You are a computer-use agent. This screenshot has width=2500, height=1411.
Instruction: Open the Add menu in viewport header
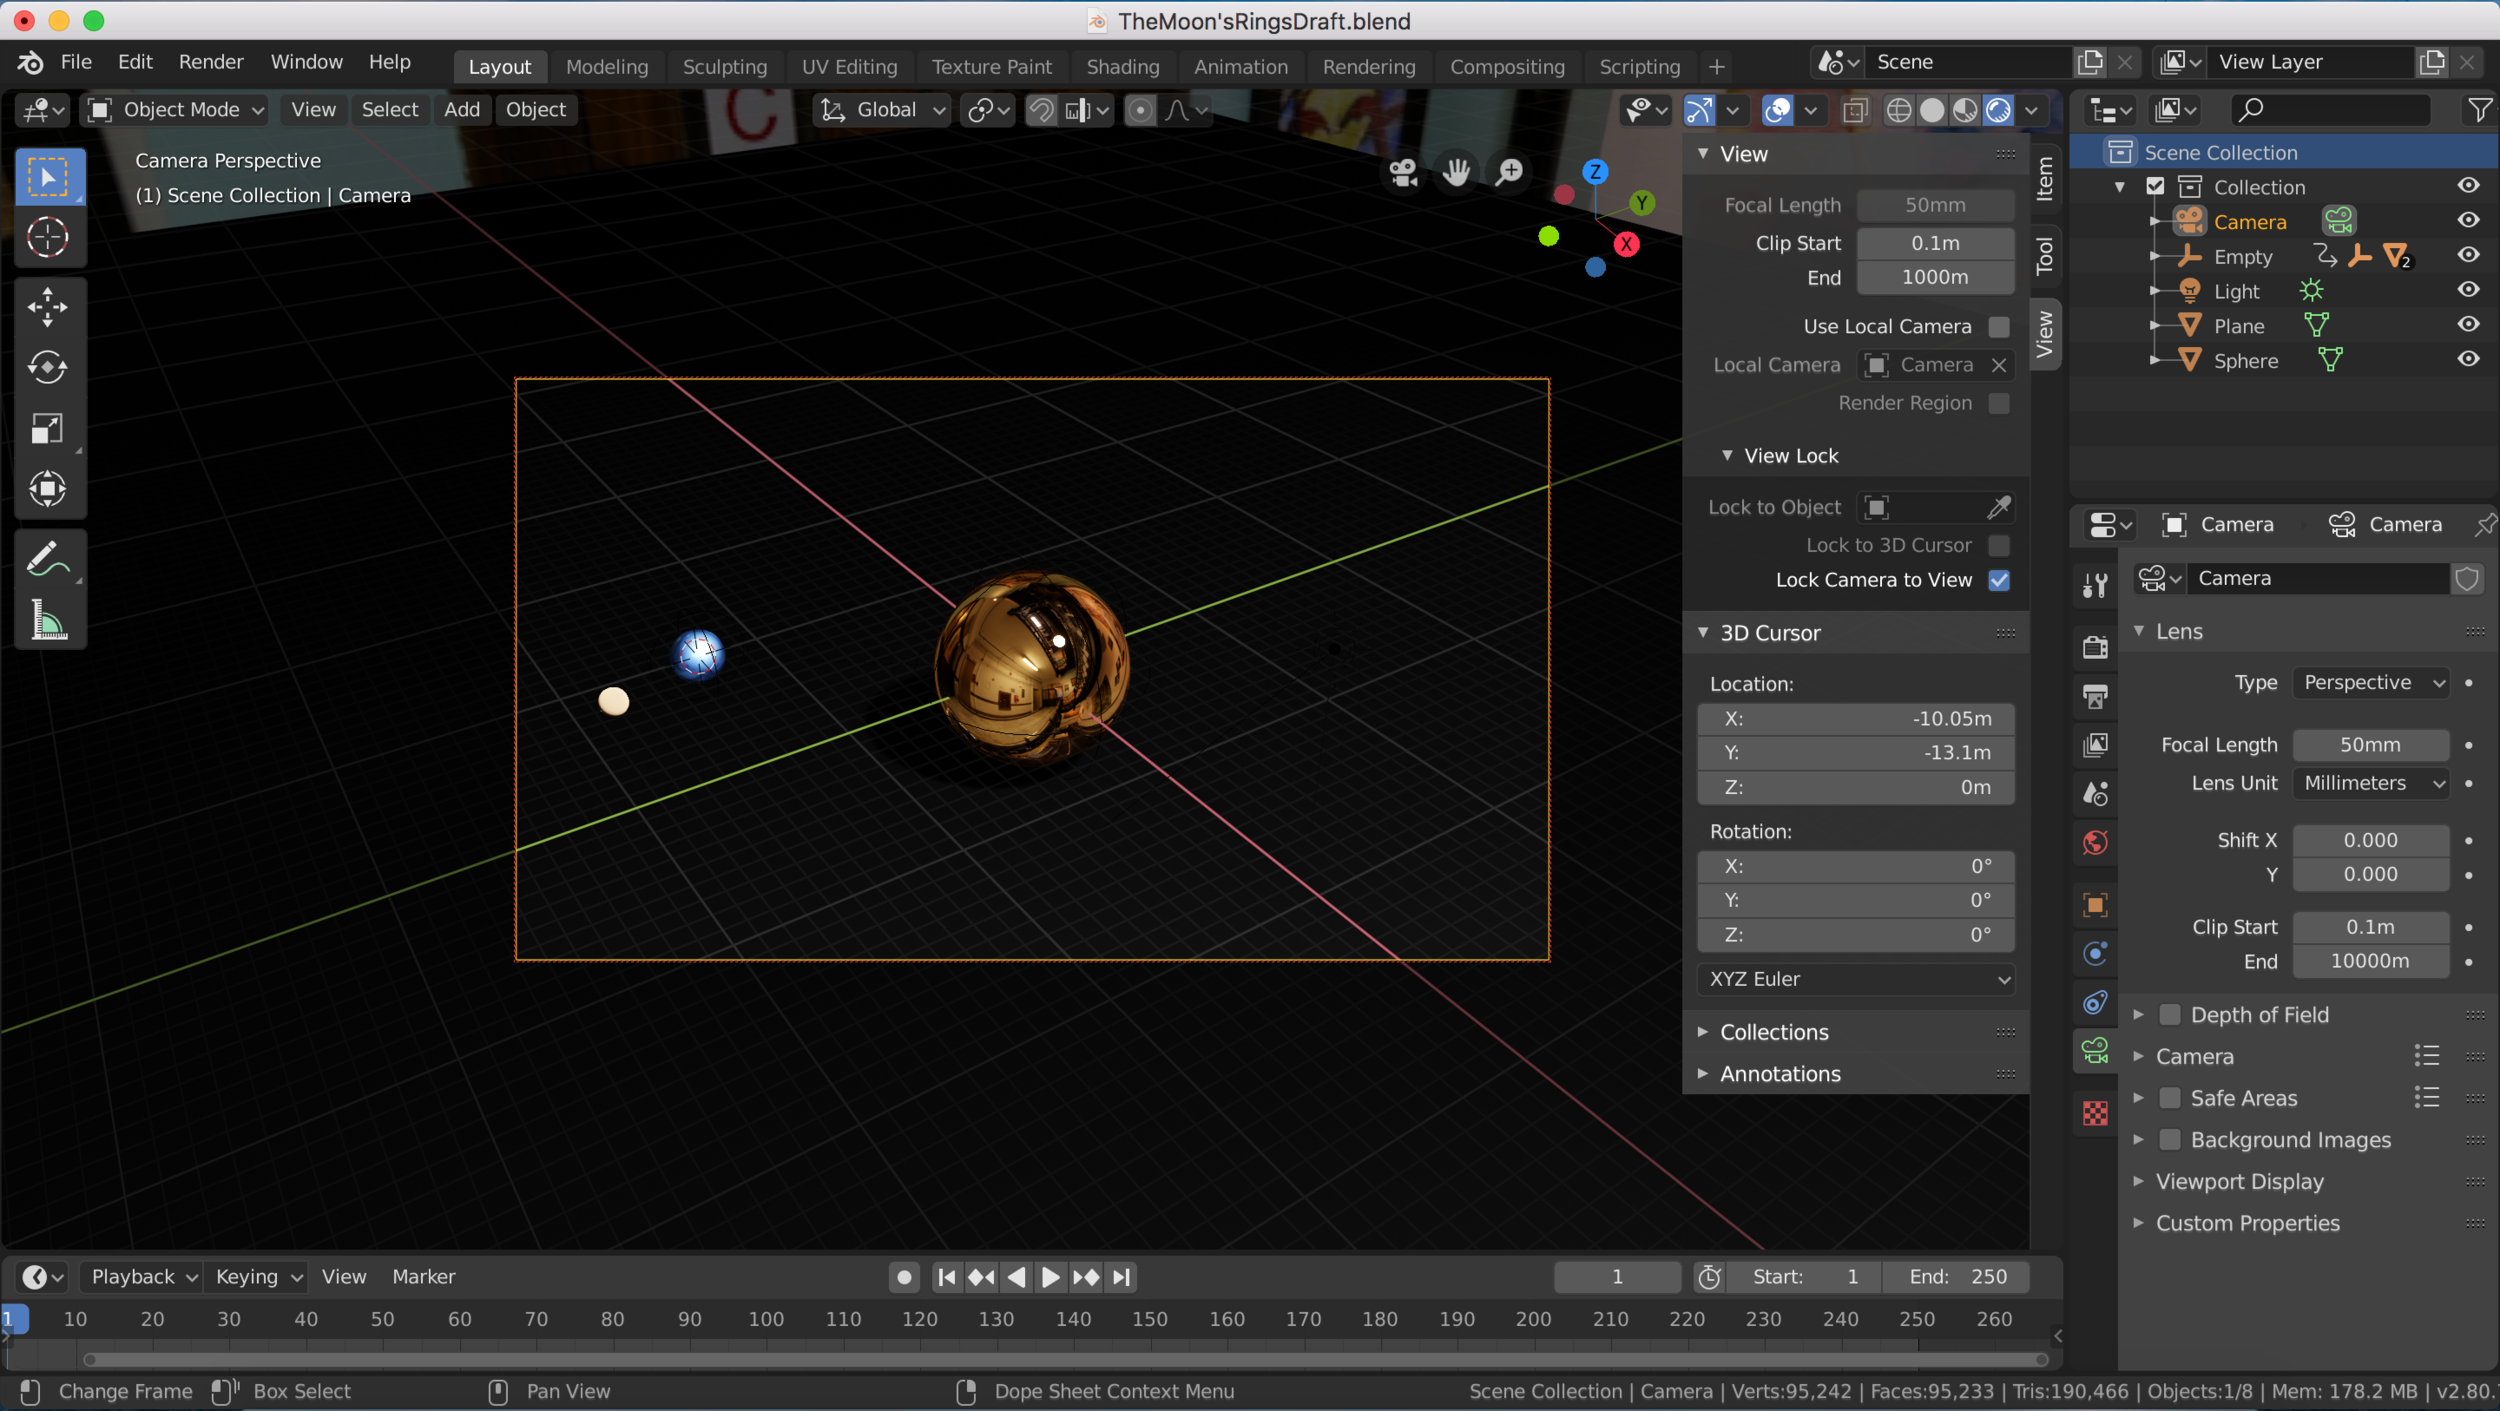click(461, 110)
